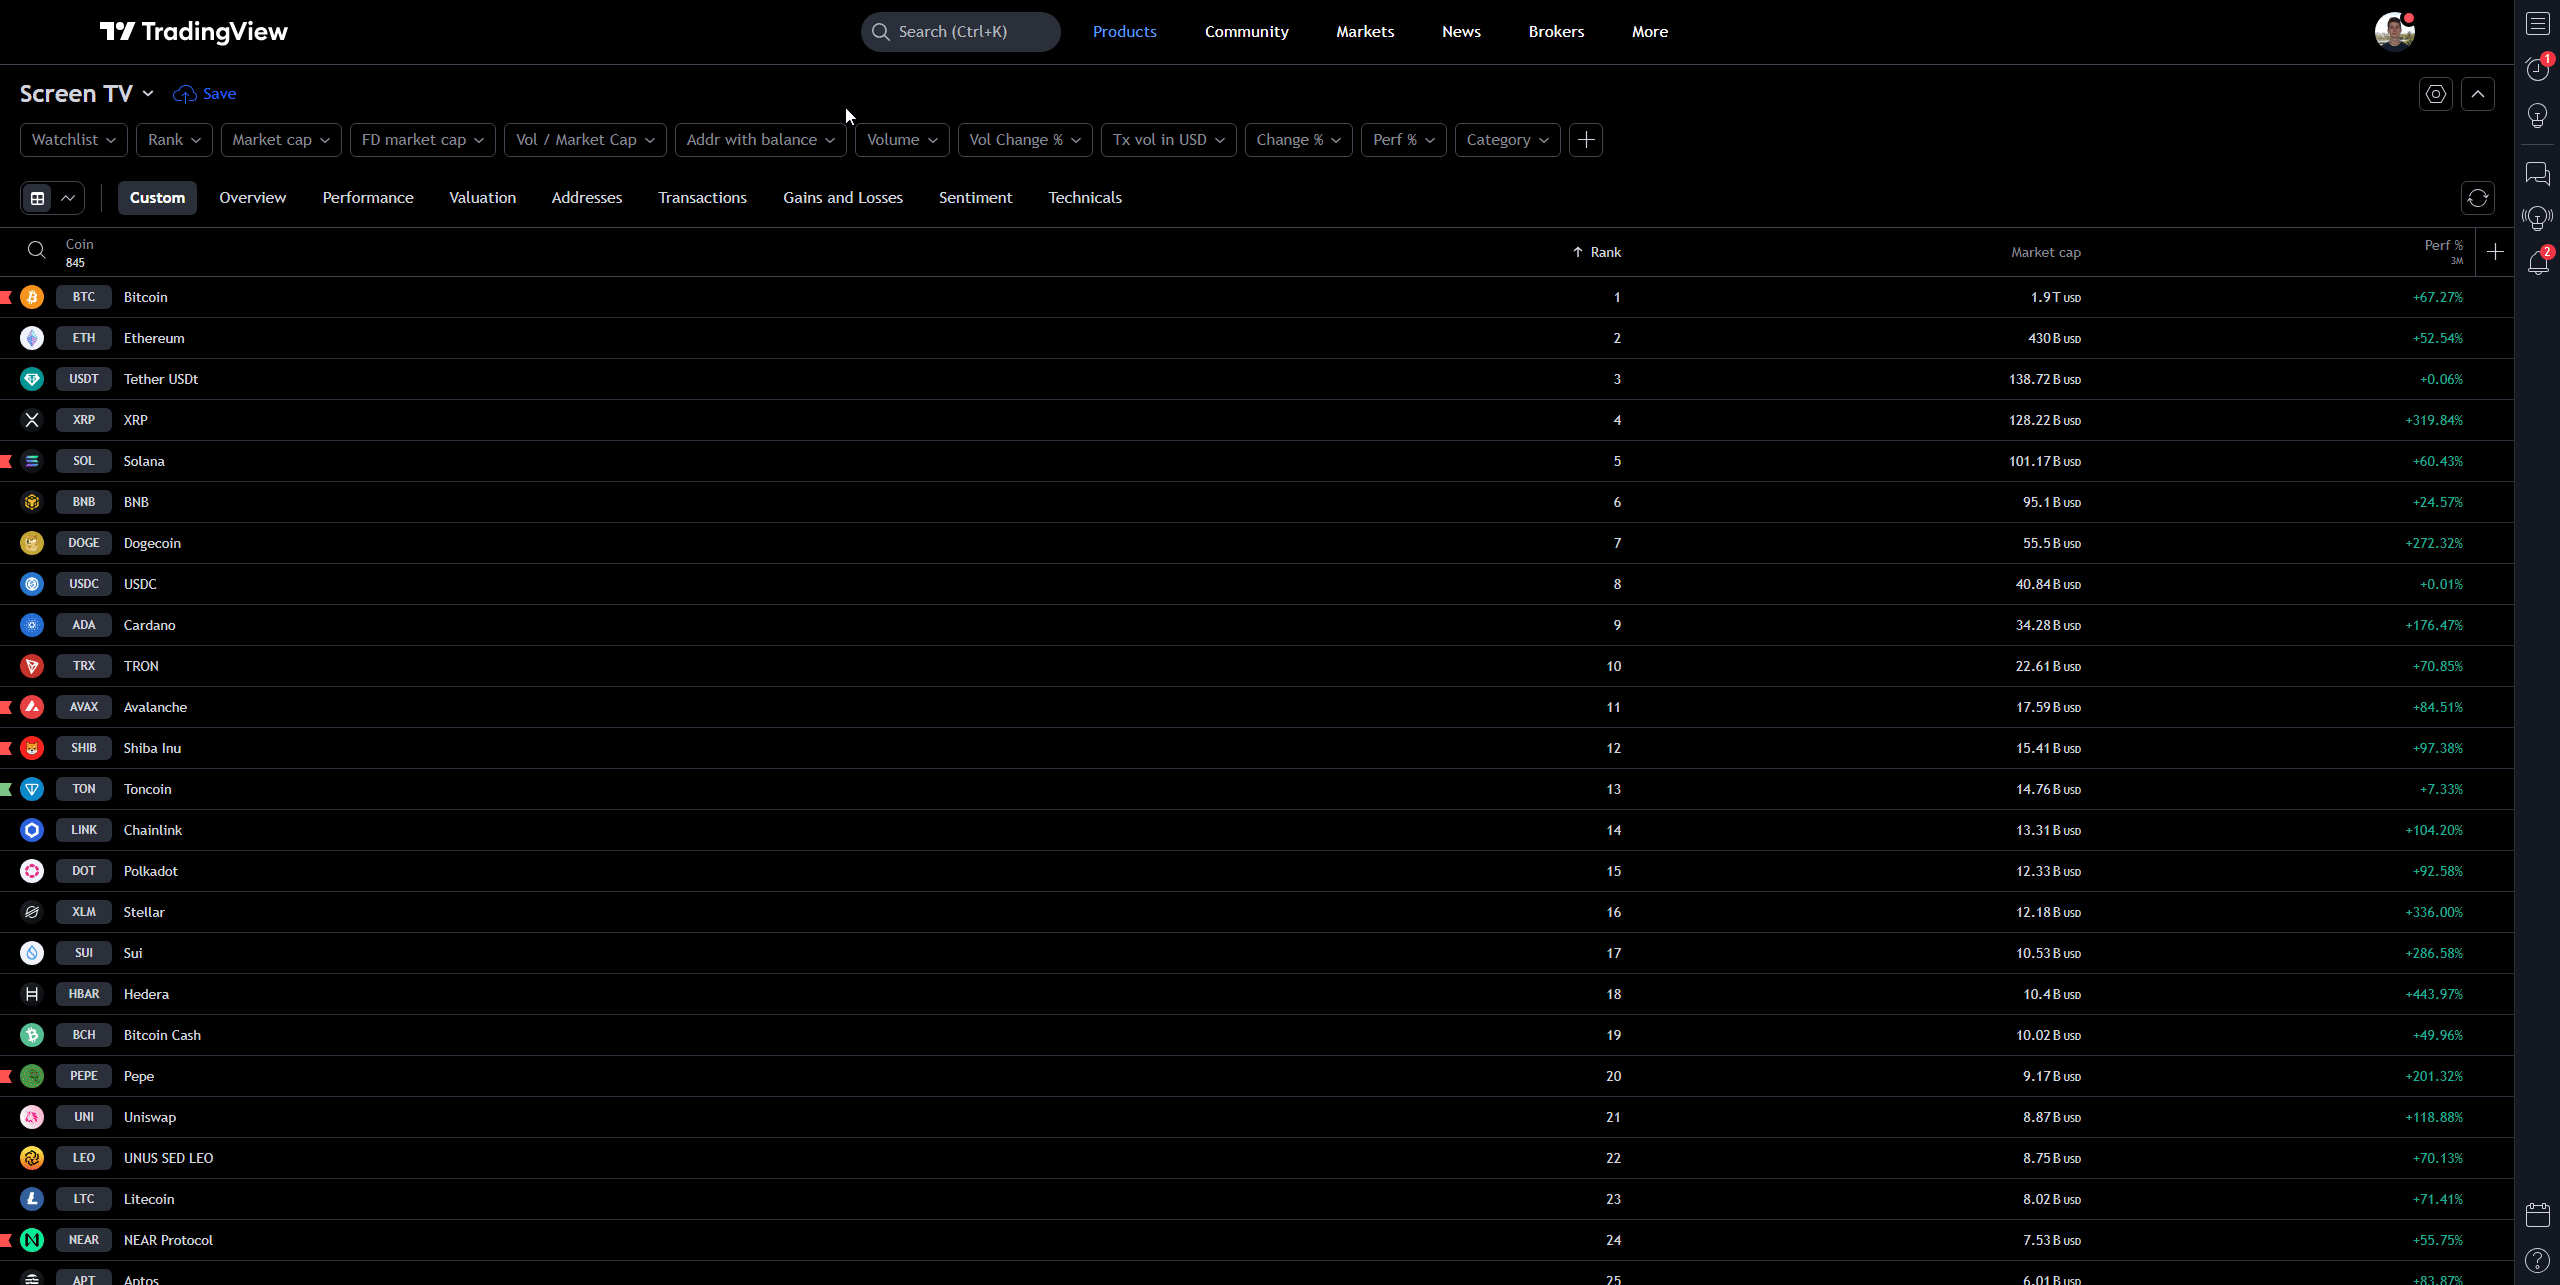Sort by Perf % 3M column header
This screenshot has width=2560, height=1285.
2443,251
